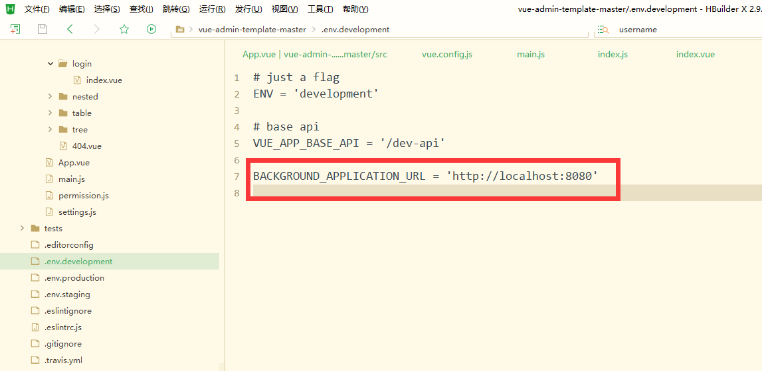Switch to the main.js editor tab
This screenshot has width=762, height=371.
click(x=531, y=54)
